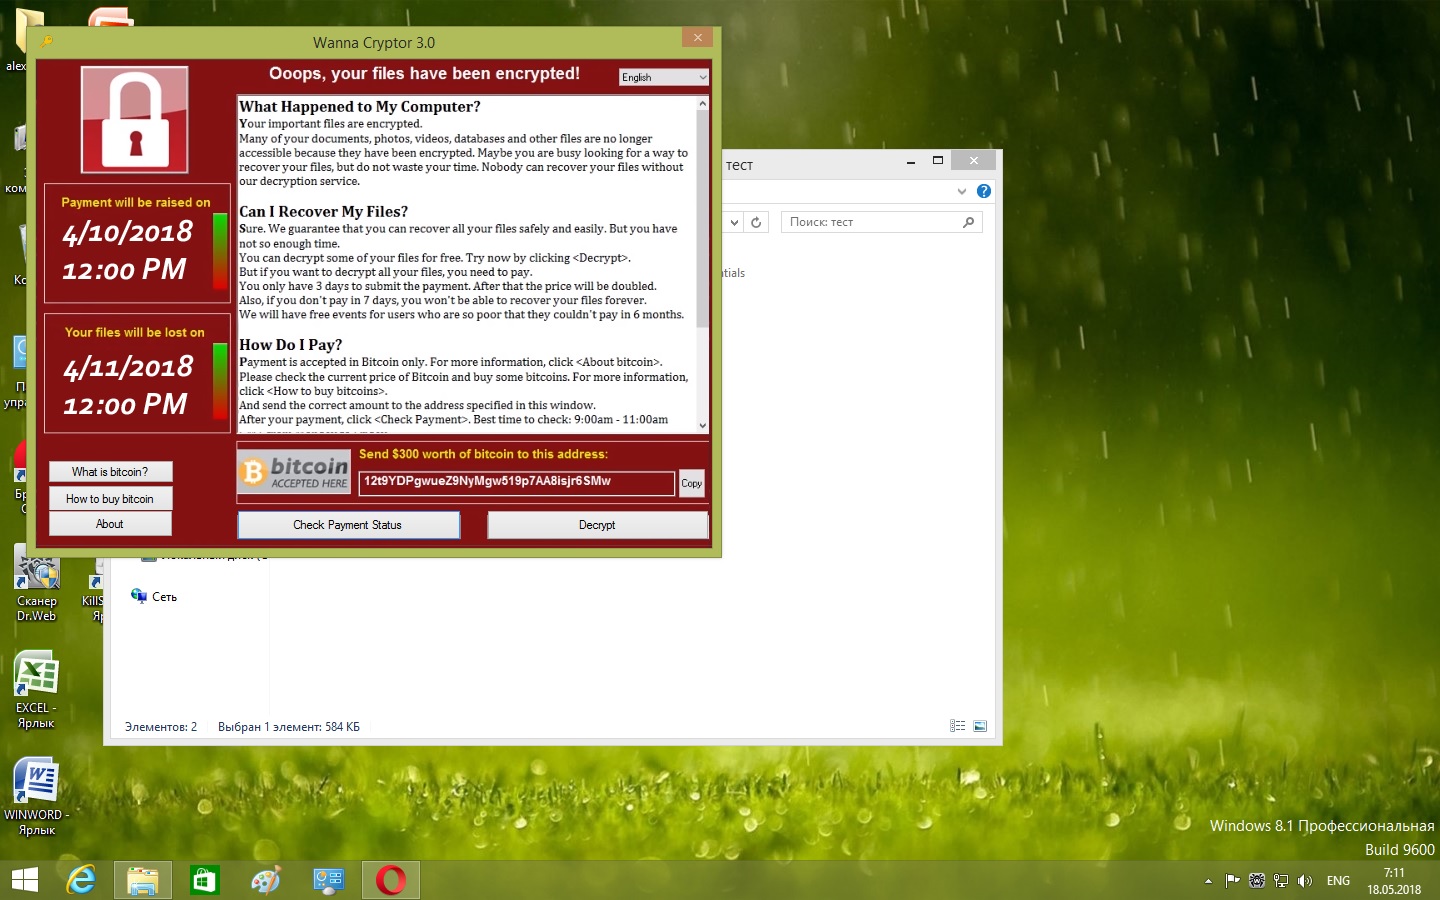This screenshot has width=1440, height=900.
Task: Launch Internet Explorer from the taskbar
Action: coord(81,880)
